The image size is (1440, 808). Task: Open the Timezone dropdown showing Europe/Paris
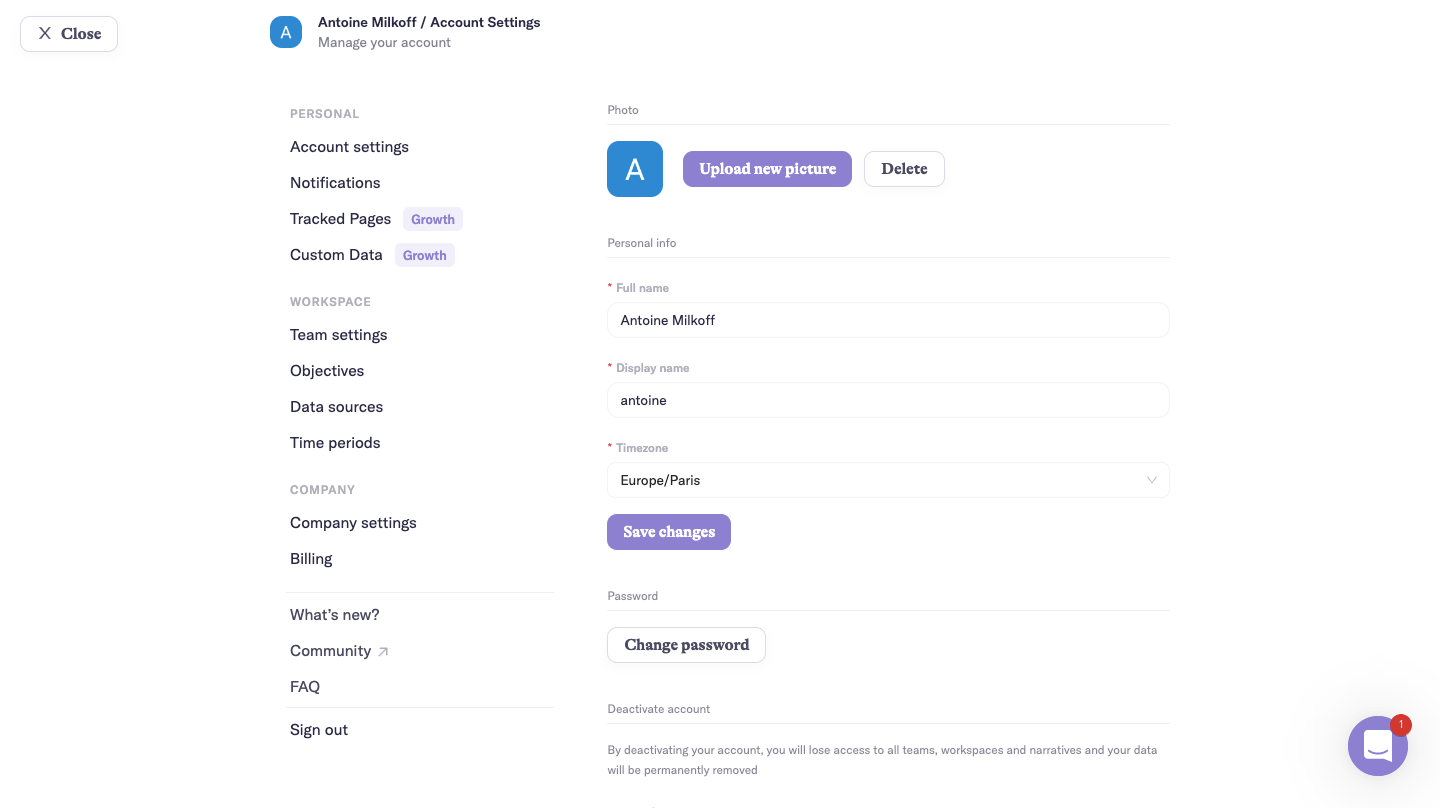click(x=888, y=480)
